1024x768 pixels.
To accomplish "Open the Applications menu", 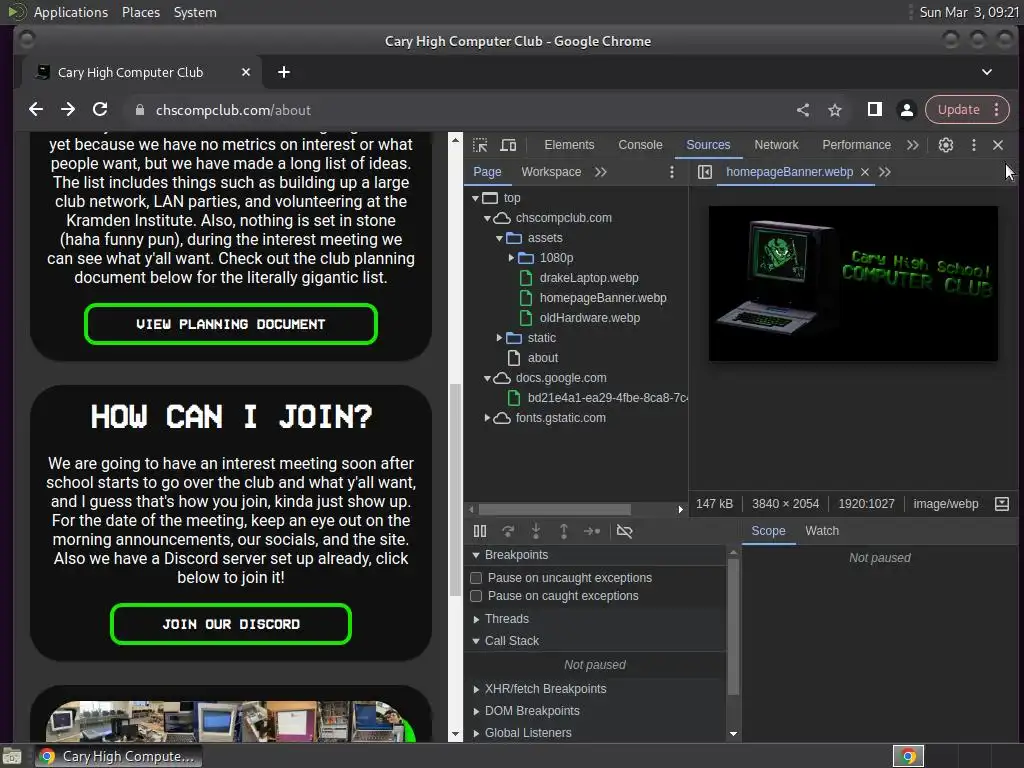I will pyautogui.click(x=71, y=12).
